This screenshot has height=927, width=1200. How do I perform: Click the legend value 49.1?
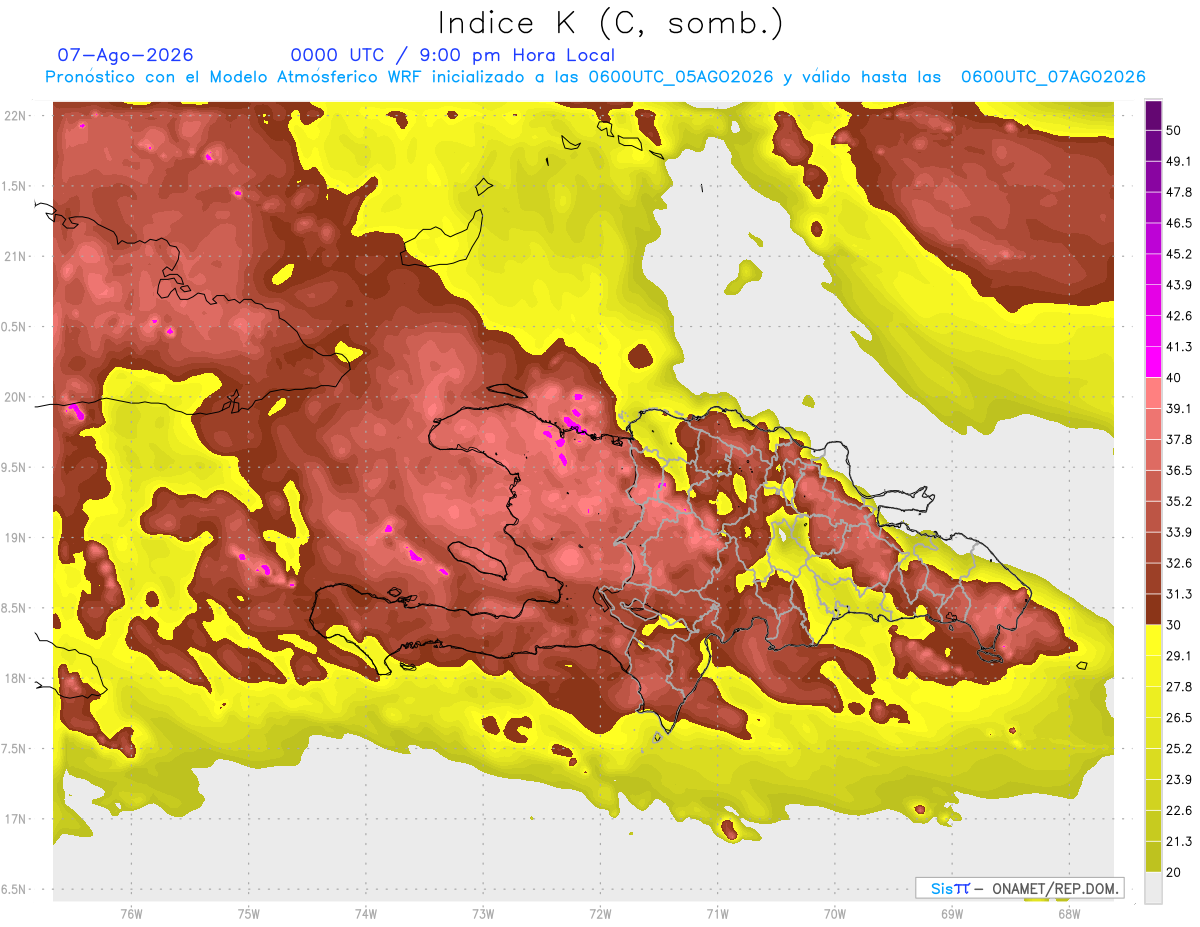coord(1179,162)
